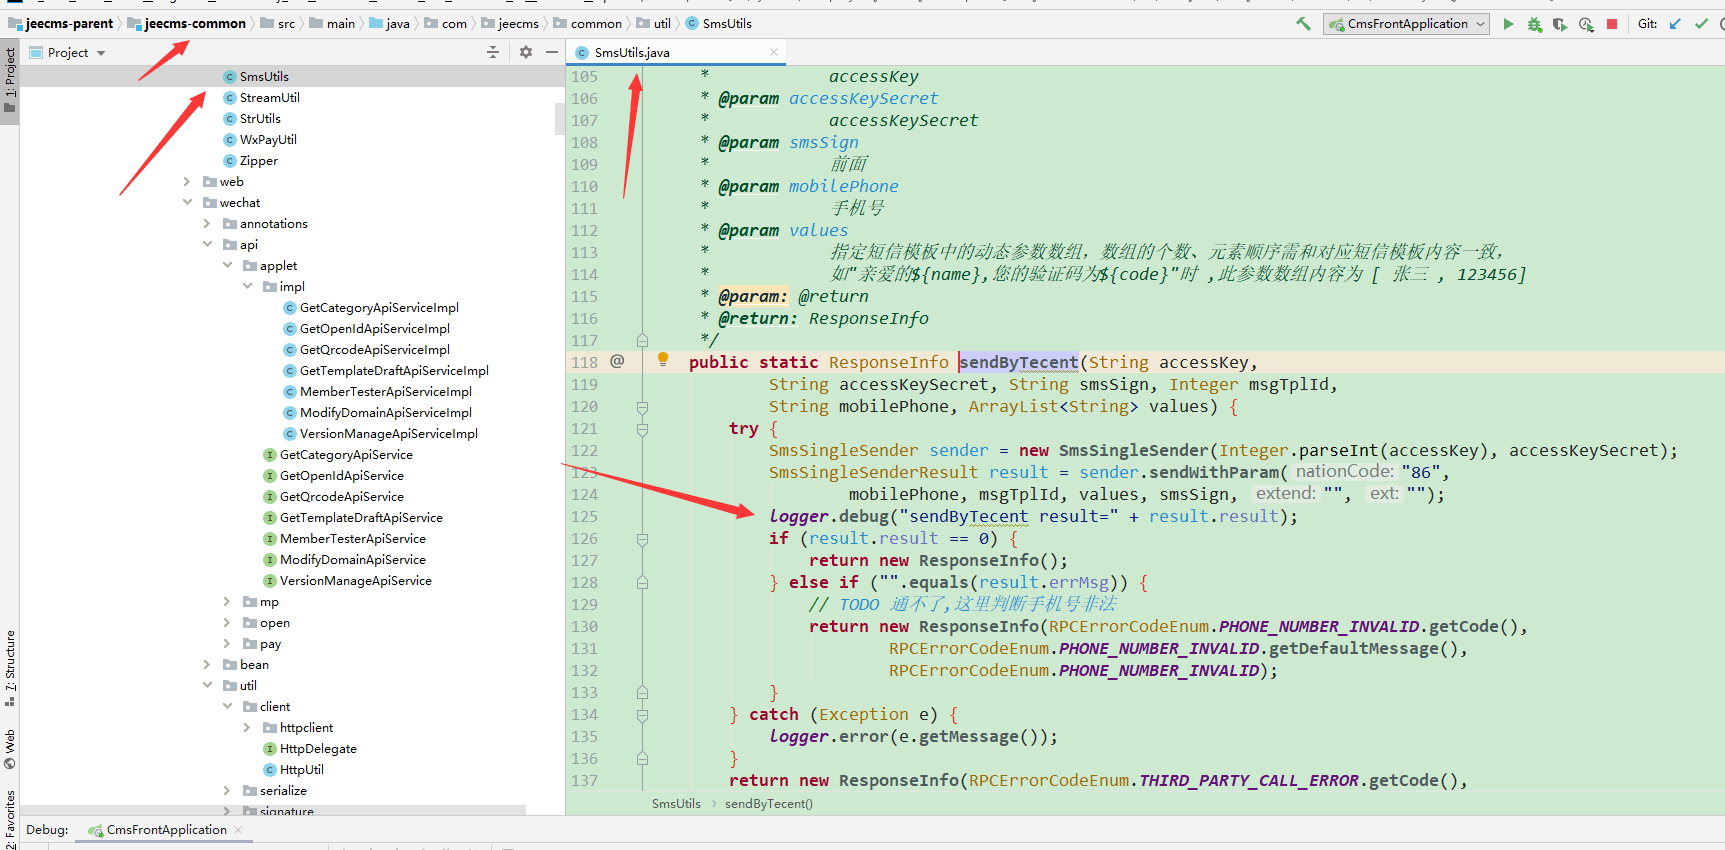Click jeecms-common in the navigation breadcrumb
The height and width of the screenshot is (850, 1725).
(x=194, y=24)
